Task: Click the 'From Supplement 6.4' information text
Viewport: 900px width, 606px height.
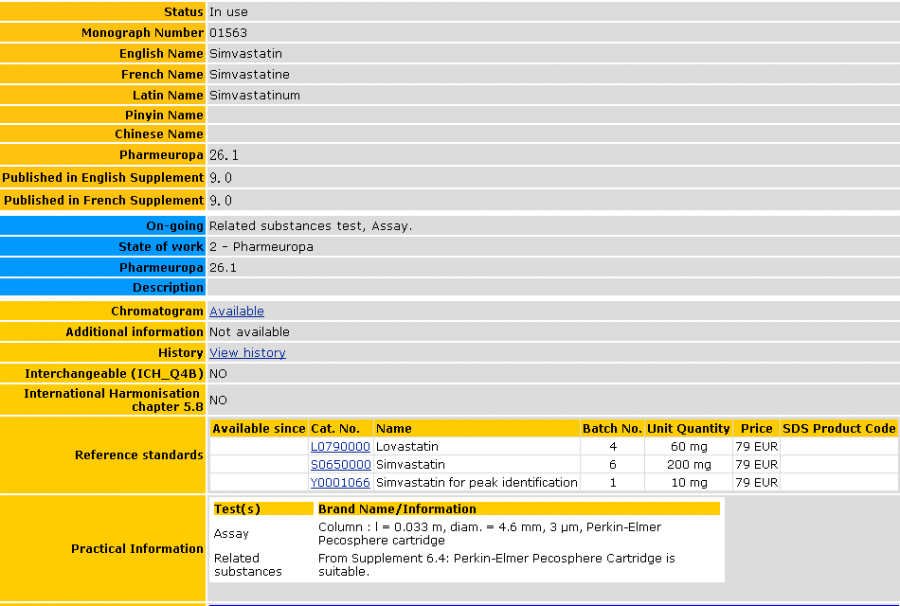Action: 496,565
